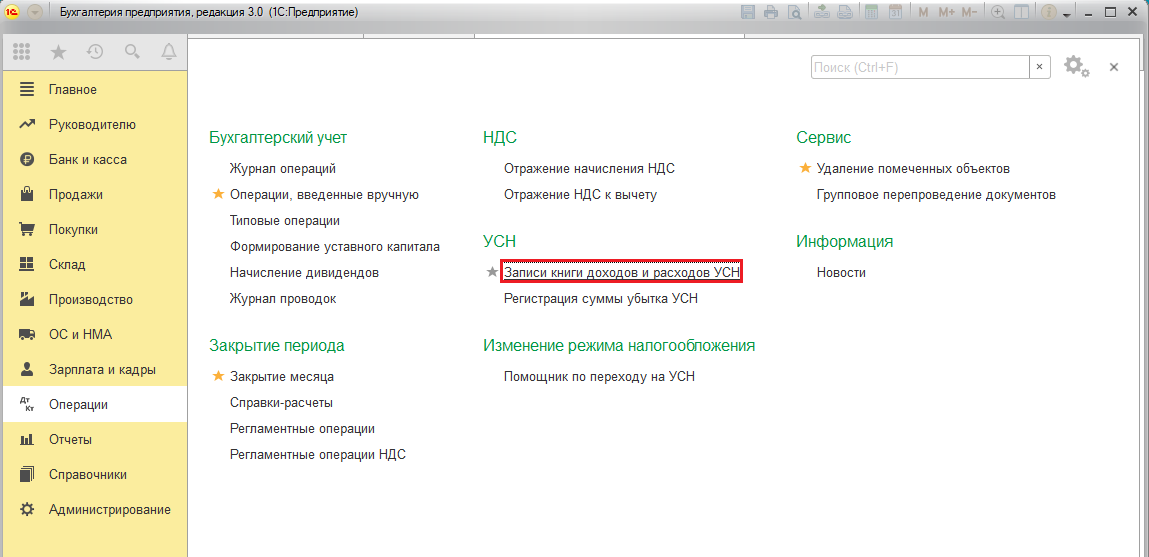Open Favorites via the star icon in the tools panel
1149x557 pixels.
tap(58, 51)
